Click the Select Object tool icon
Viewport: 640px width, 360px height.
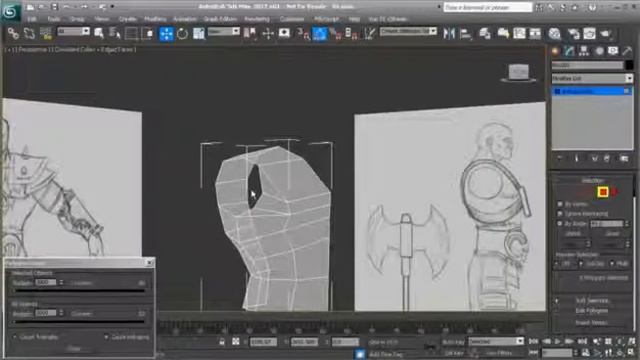click(99, 33)
